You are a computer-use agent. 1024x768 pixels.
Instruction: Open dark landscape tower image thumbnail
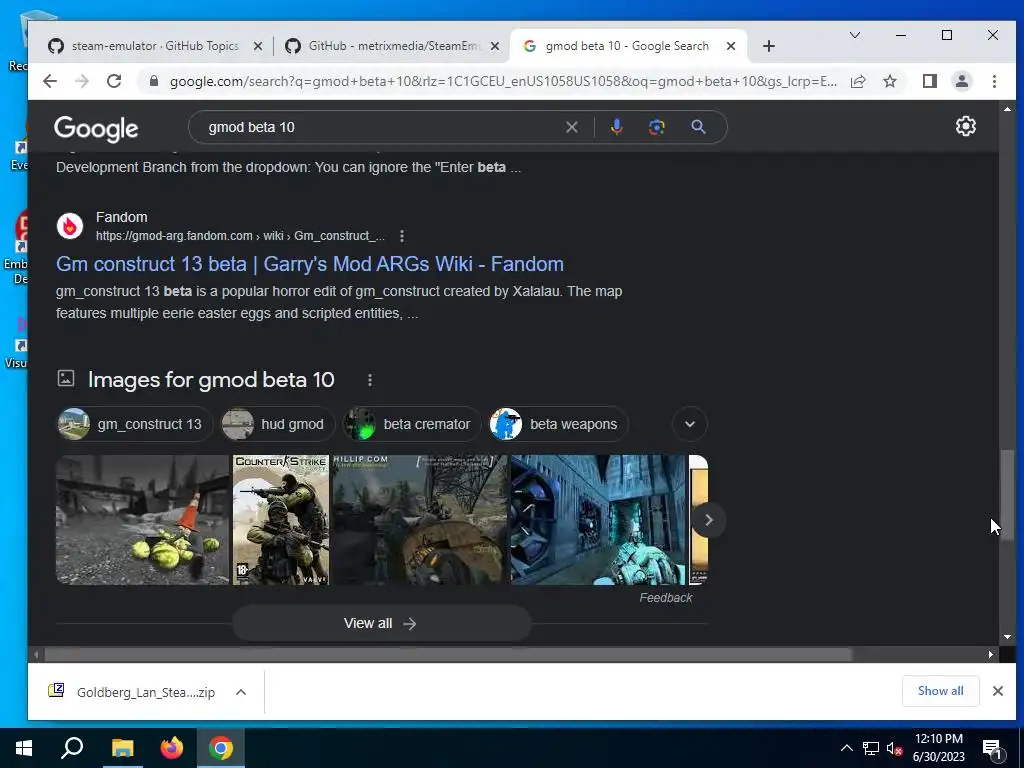pyautogui.click(x=420, y=520)
